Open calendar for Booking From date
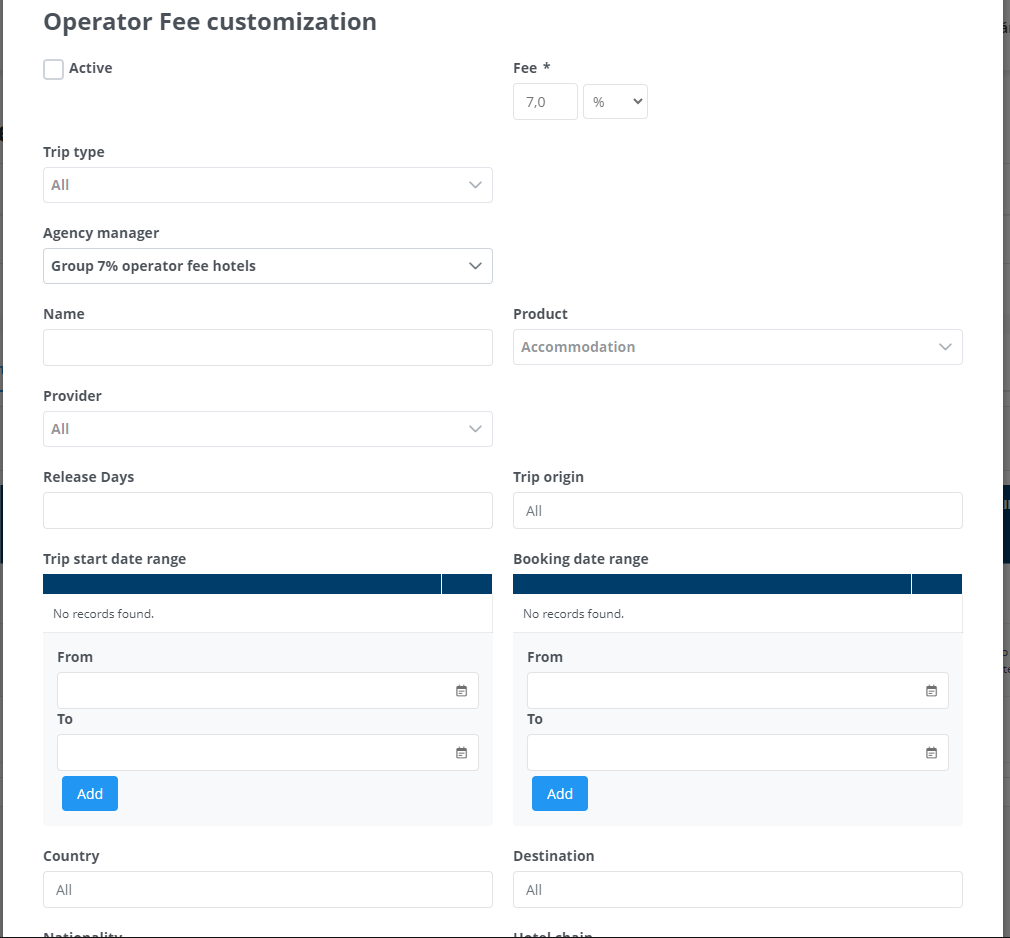The image size is (1010, 938). (931, 691)
